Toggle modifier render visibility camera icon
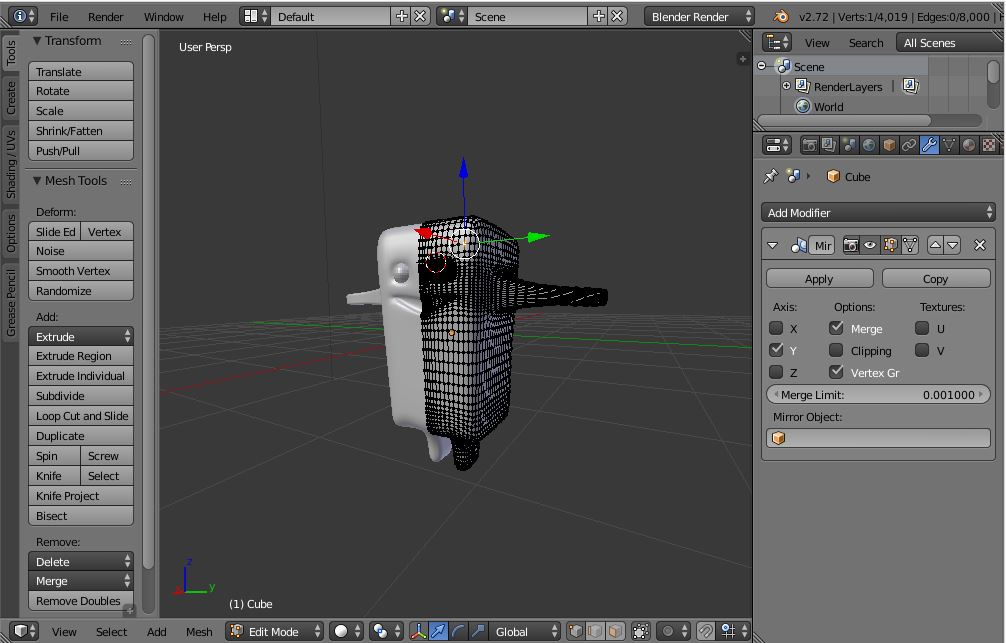 [x=851, y=245]
